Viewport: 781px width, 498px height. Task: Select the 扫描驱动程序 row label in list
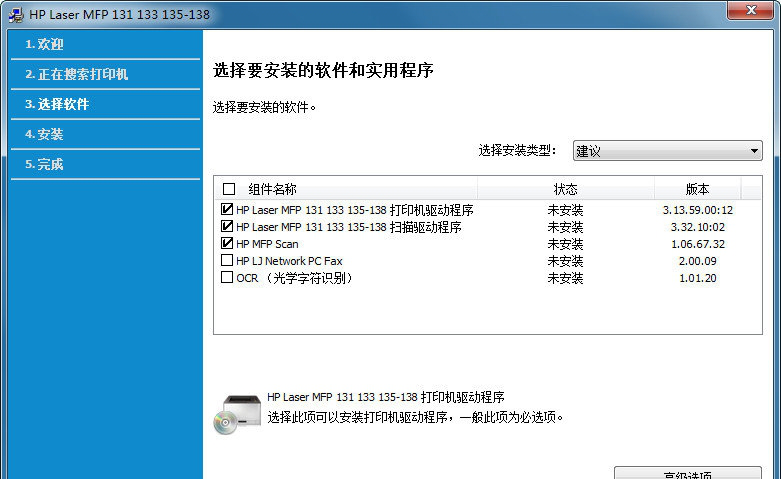coord(349,227)
